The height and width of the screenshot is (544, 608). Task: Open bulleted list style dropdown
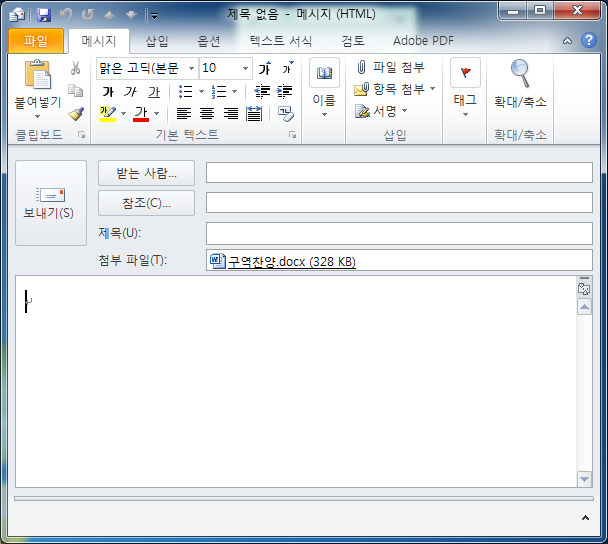(201, 92)
